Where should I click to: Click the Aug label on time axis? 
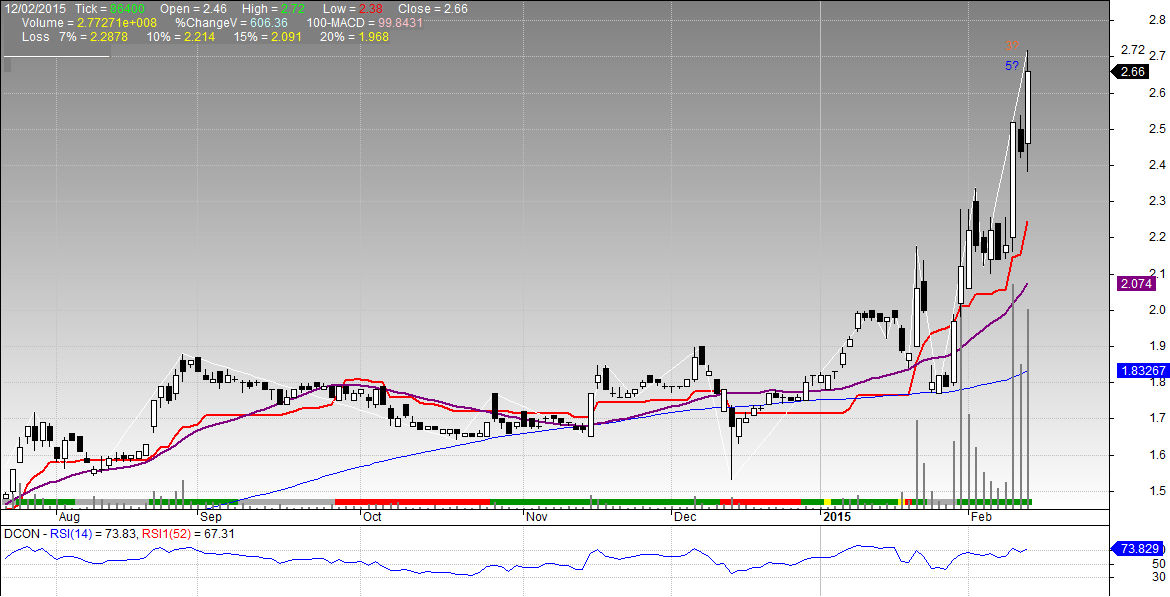(x=69, y=516)
